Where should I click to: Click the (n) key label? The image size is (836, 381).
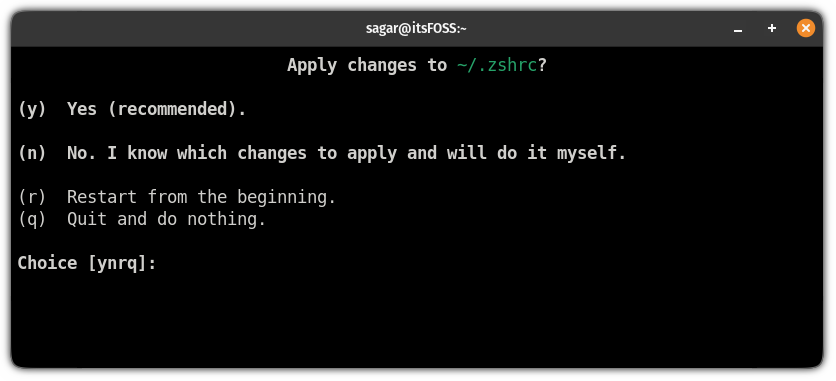point(32,153)
